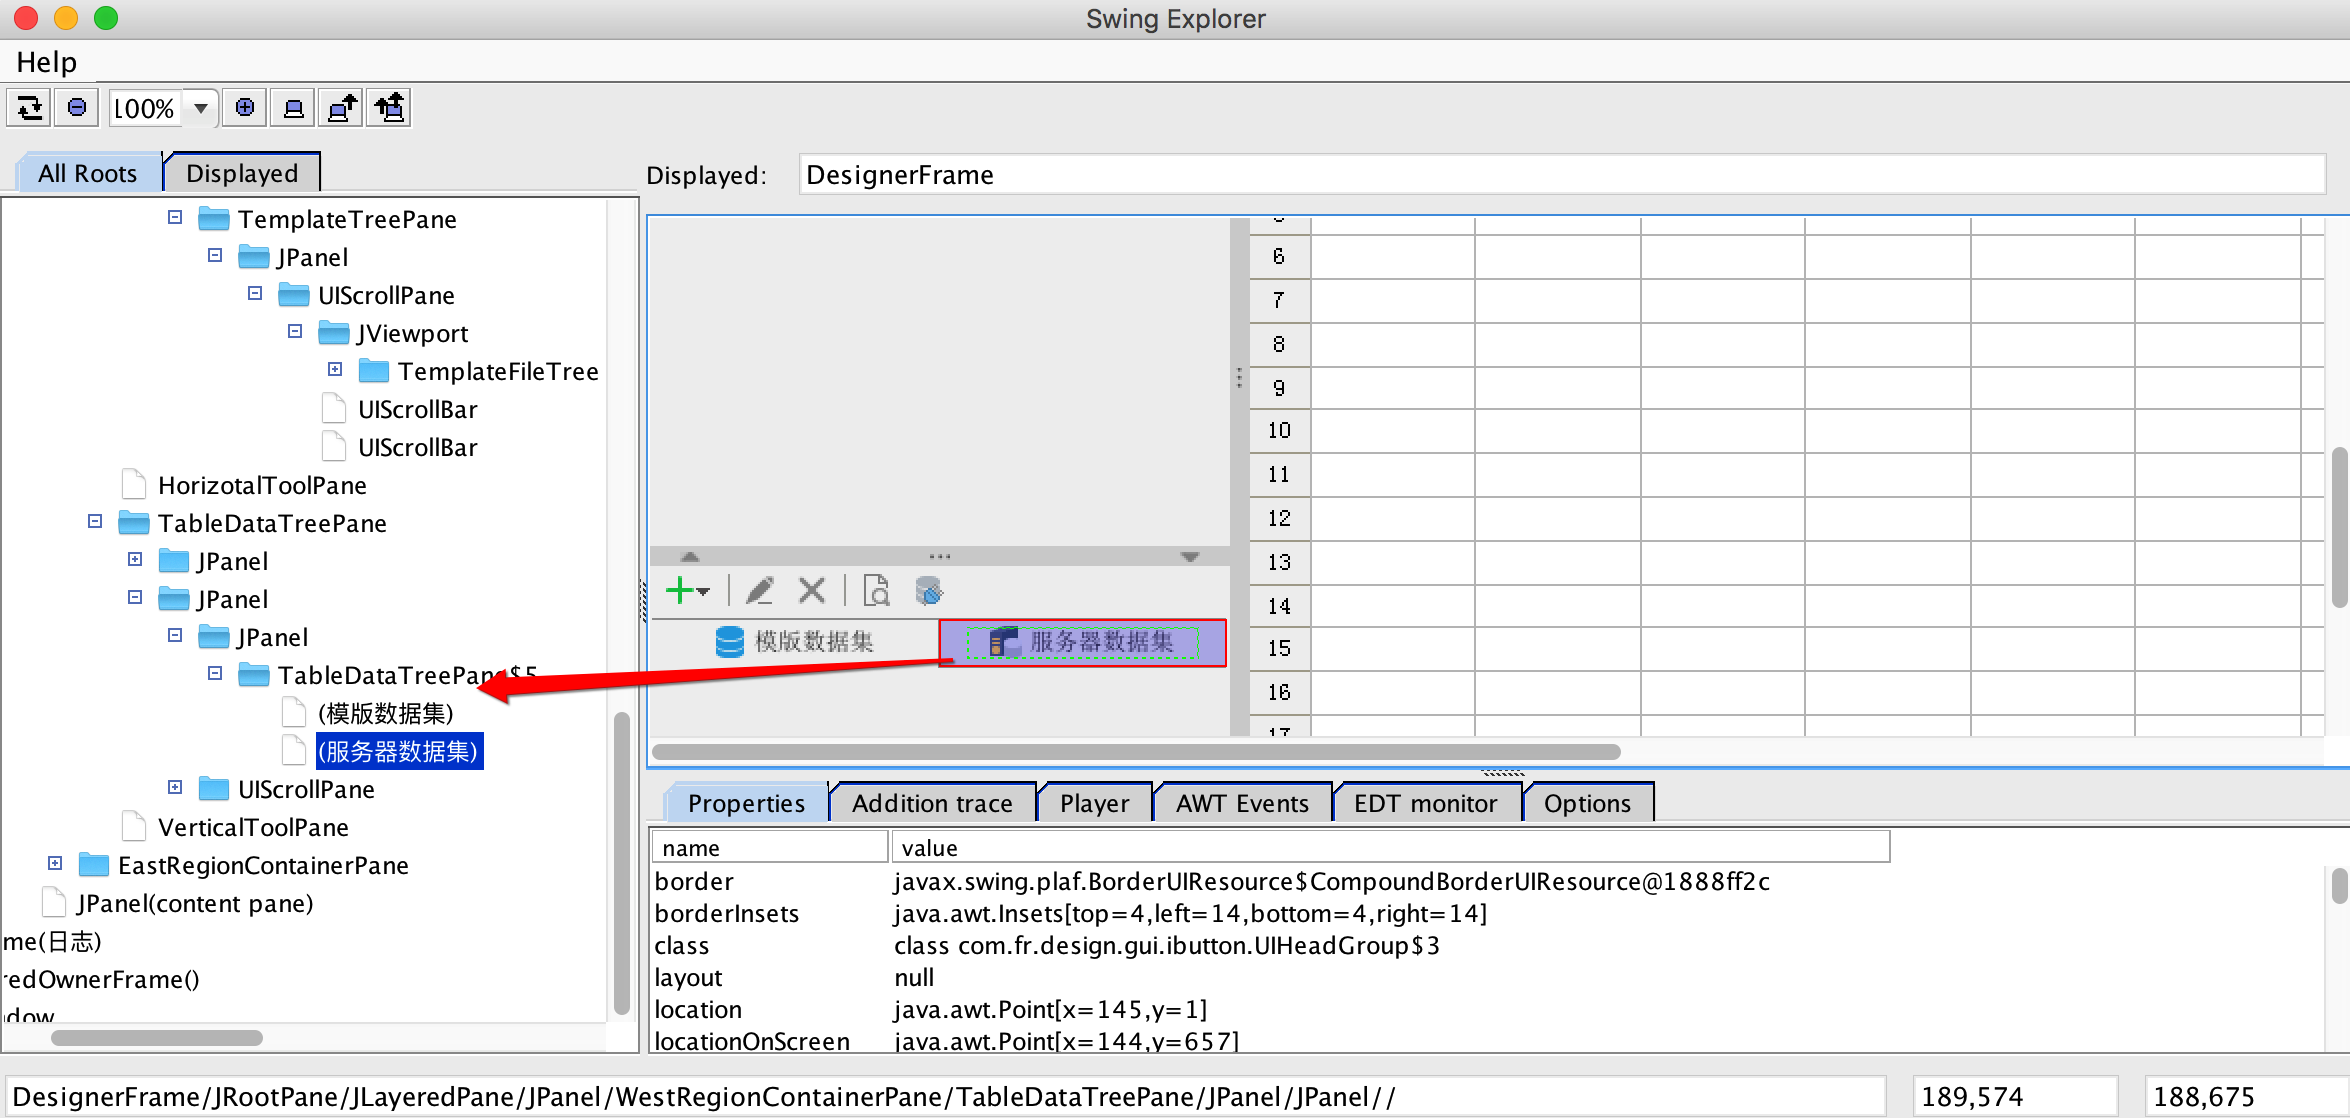Select the HorizotalToolPane tree node
Screen dimensions: 2350x1118
[x=262, y=485]
